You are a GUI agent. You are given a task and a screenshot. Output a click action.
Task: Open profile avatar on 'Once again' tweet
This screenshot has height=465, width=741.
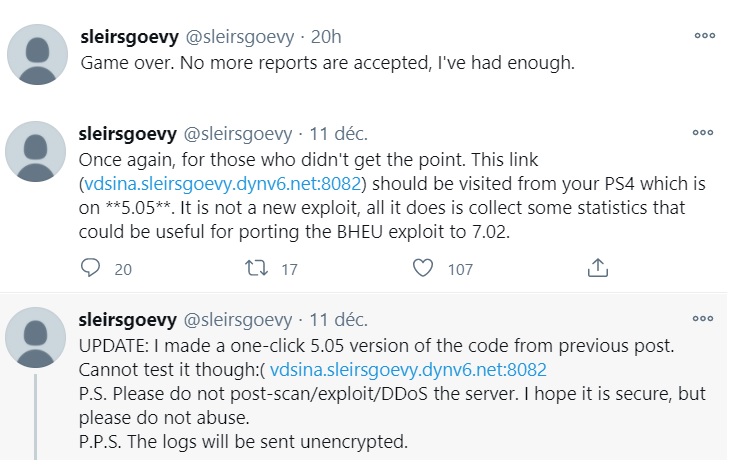pos(35,152)
